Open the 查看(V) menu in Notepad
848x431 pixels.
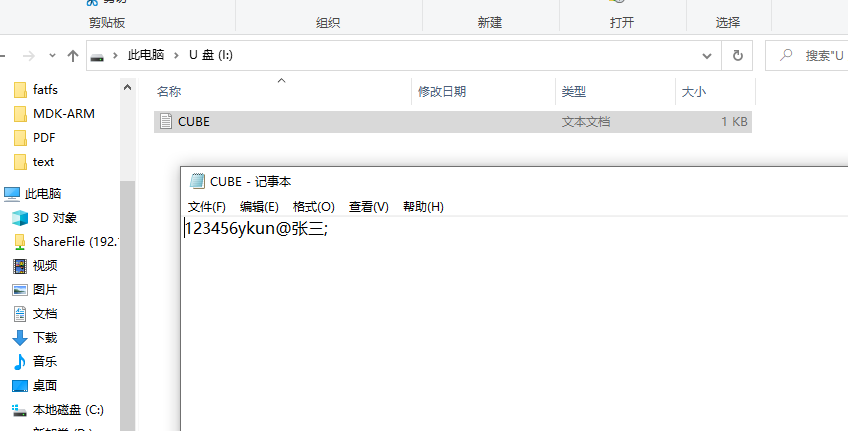(369, 207)
